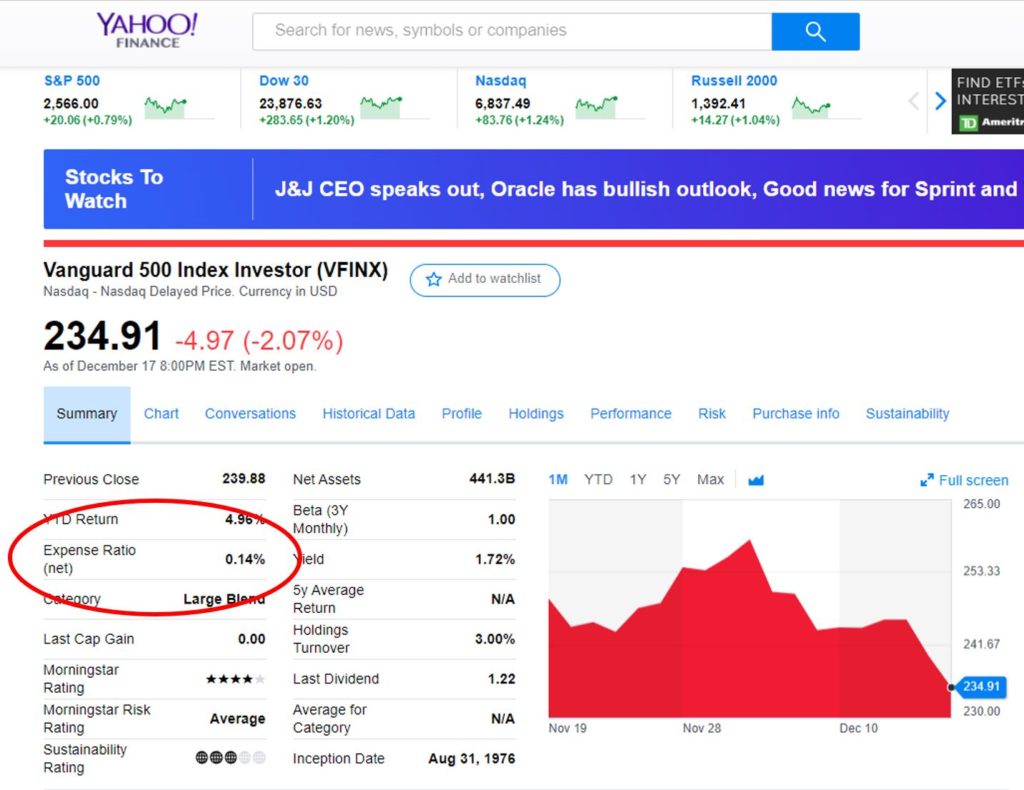Click the Beta (3Y Monthly) value 1.00
The image size is (1024, 790).
pyautogui.click(x=502, y=519)
